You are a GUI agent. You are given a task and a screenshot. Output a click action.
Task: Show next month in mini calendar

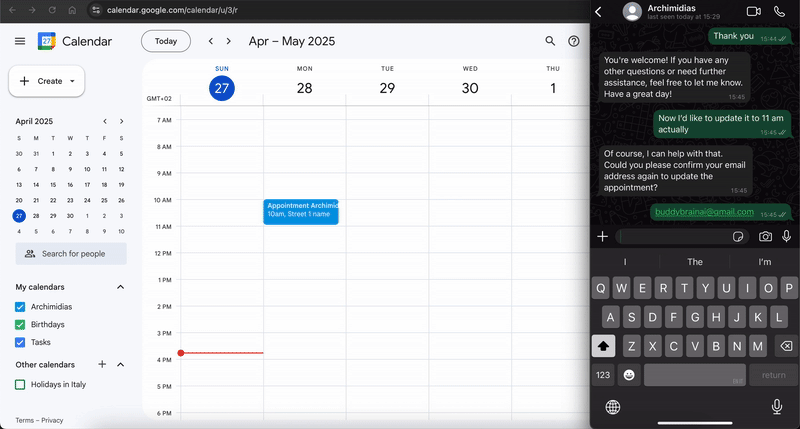click(121, 121)
